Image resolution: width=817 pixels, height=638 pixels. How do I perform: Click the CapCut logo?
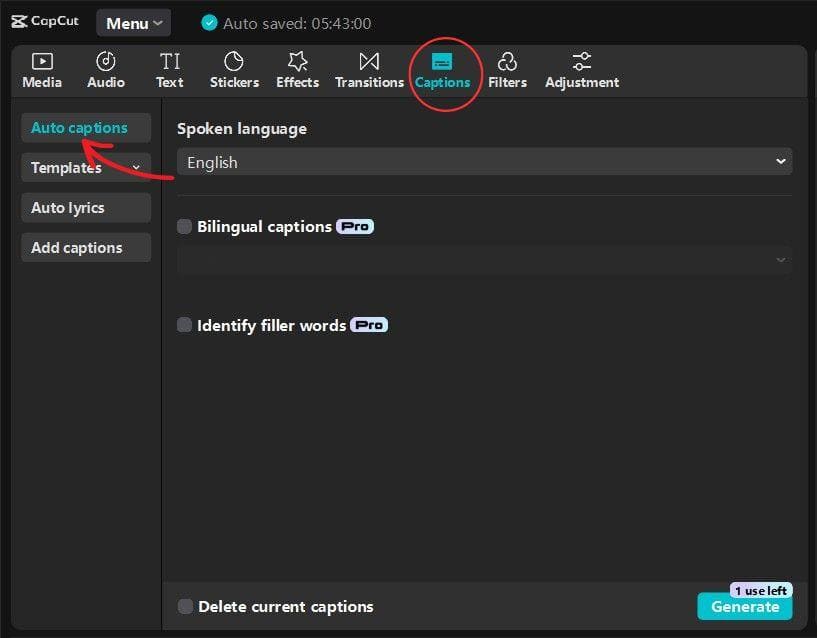[45, 21]
